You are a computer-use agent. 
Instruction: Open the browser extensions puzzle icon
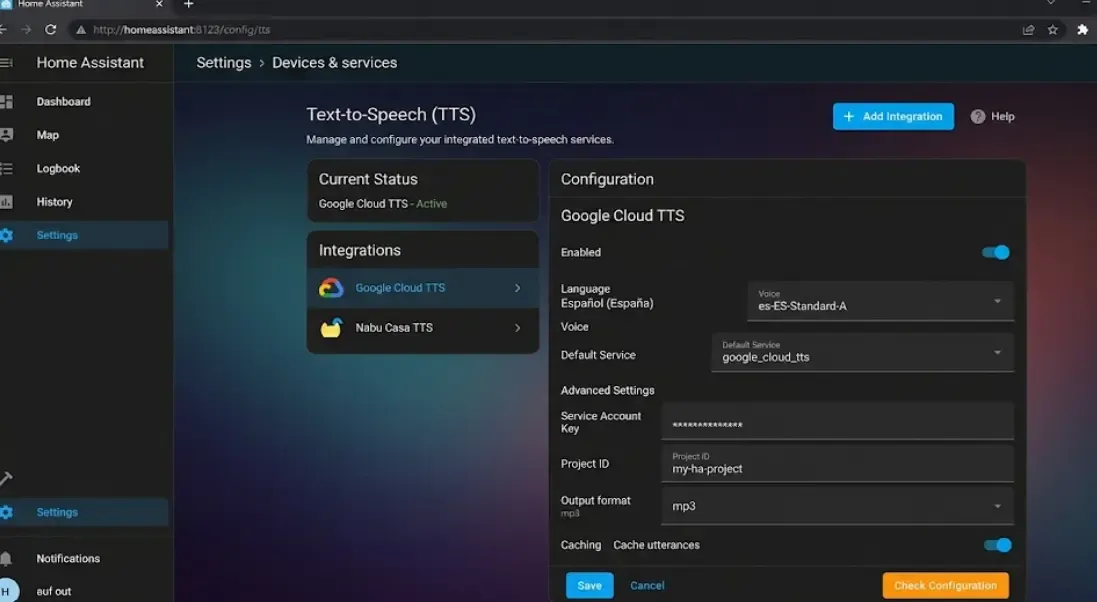tap(1083, 30)
